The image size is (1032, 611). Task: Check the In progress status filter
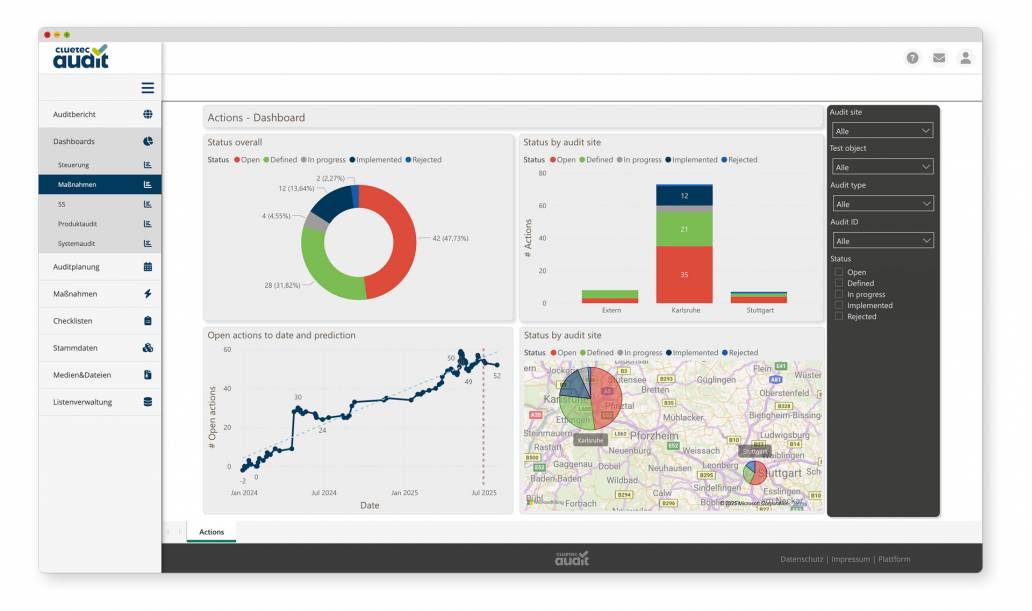(839, 294)
